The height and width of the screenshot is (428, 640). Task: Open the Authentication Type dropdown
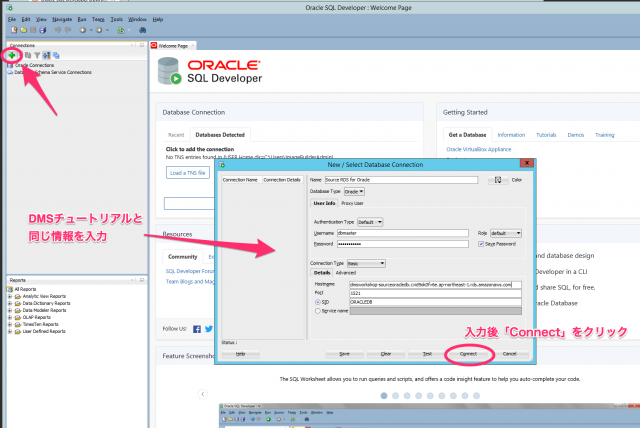(370, 222)
